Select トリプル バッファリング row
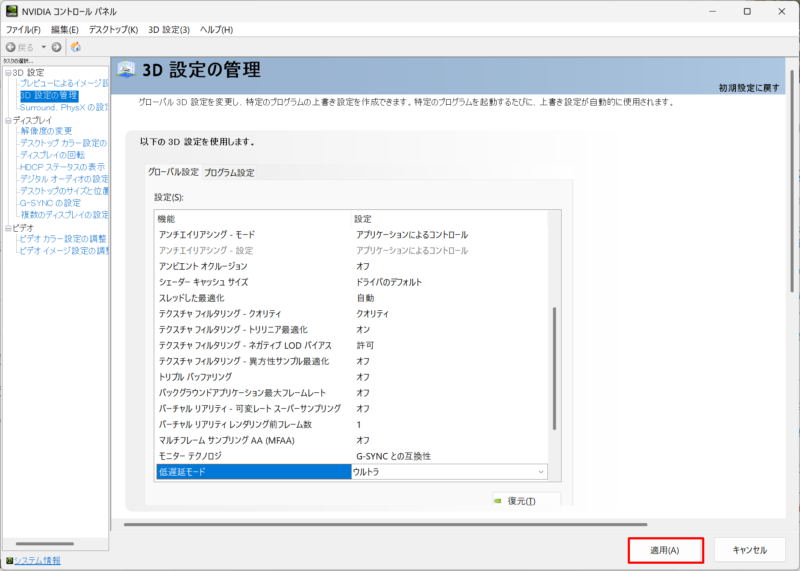The image size is (800, 571). pos(352,377)
